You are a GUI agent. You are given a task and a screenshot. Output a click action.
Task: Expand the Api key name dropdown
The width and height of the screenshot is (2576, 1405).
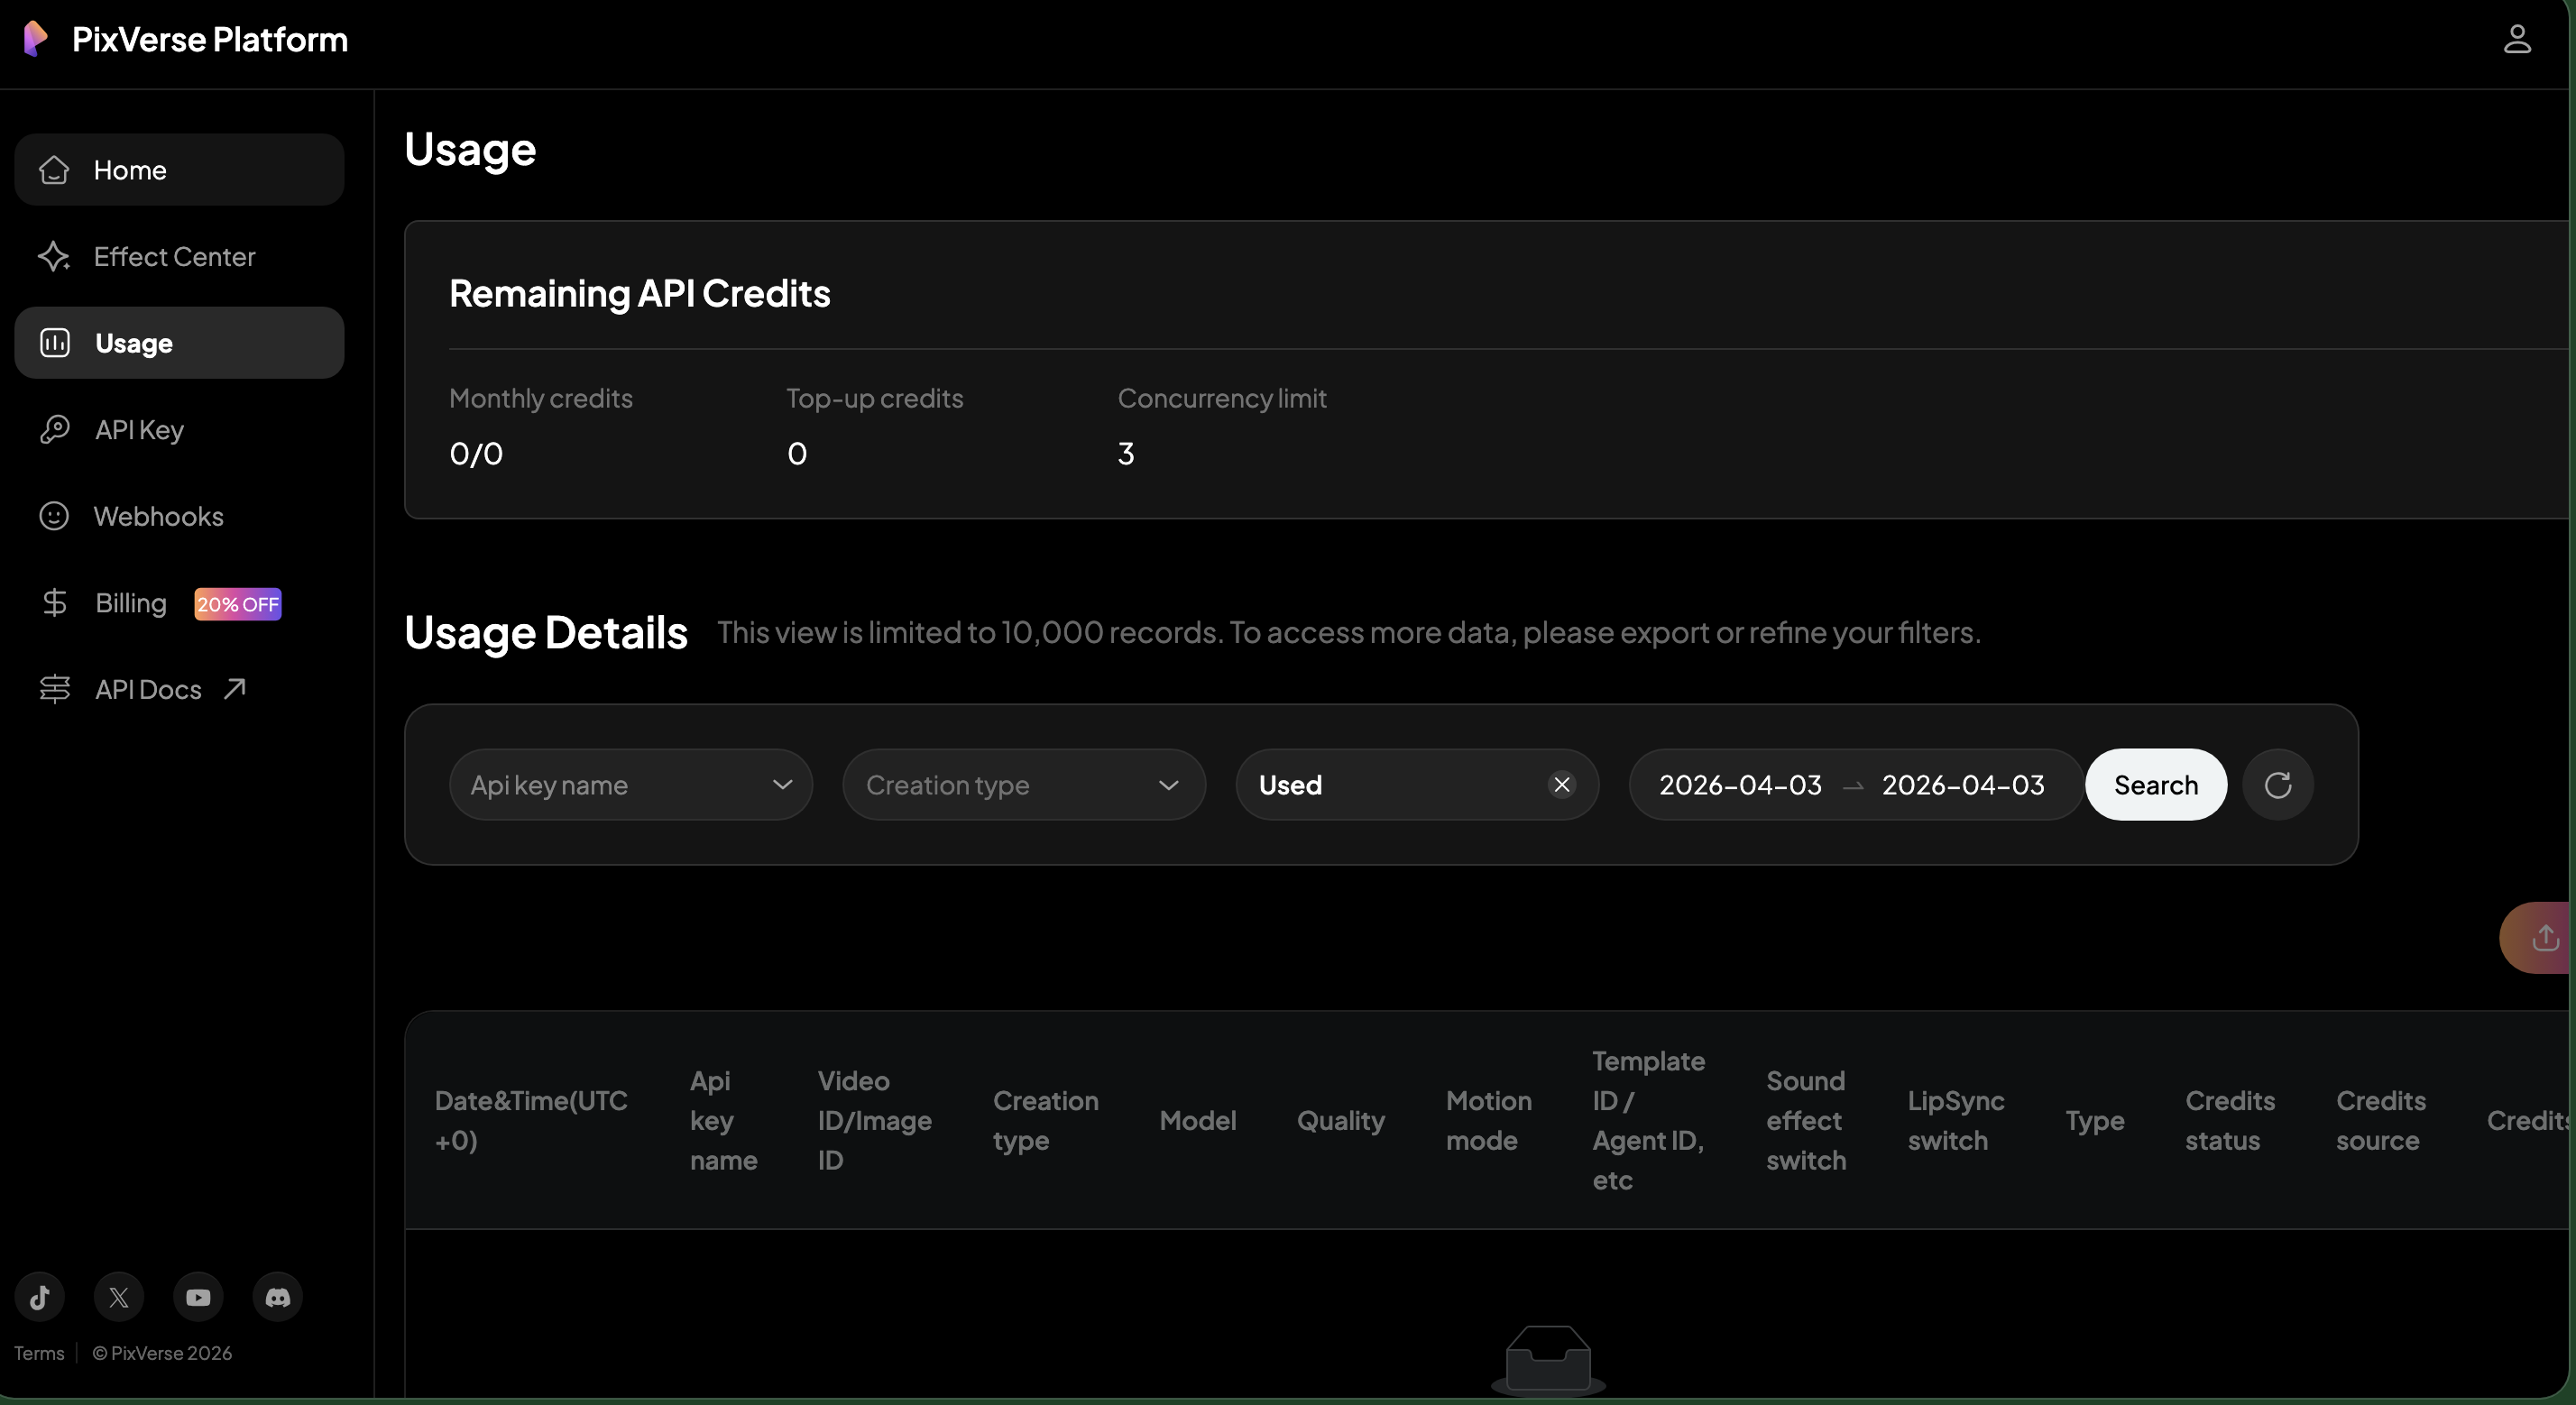pyautogui.click(x=630, y=785)
